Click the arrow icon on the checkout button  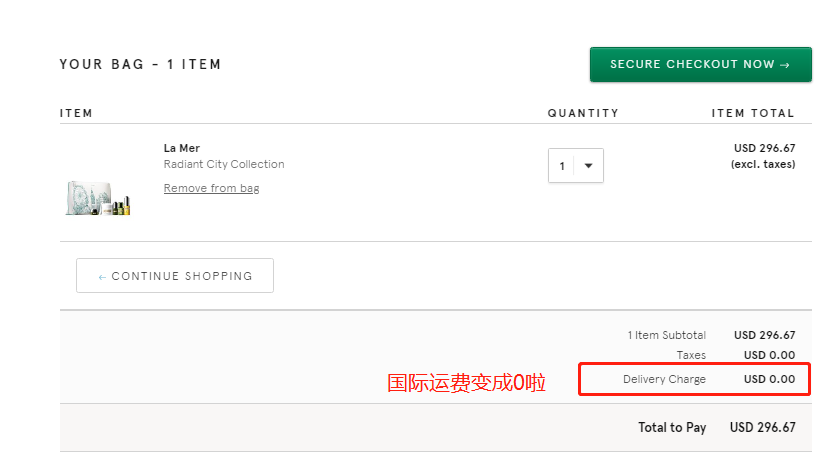(785, 64)
